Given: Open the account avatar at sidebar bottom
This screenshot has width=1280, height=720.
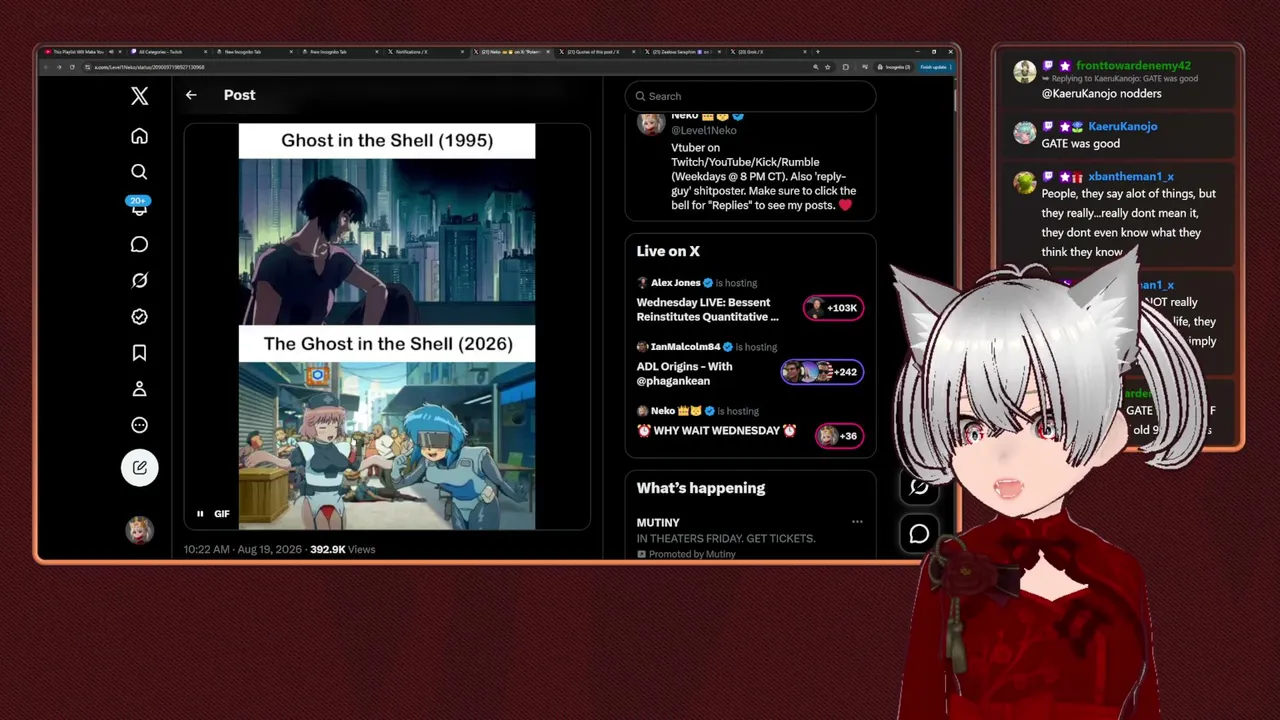Looking at the screenshot, I should tap(139, 530).
